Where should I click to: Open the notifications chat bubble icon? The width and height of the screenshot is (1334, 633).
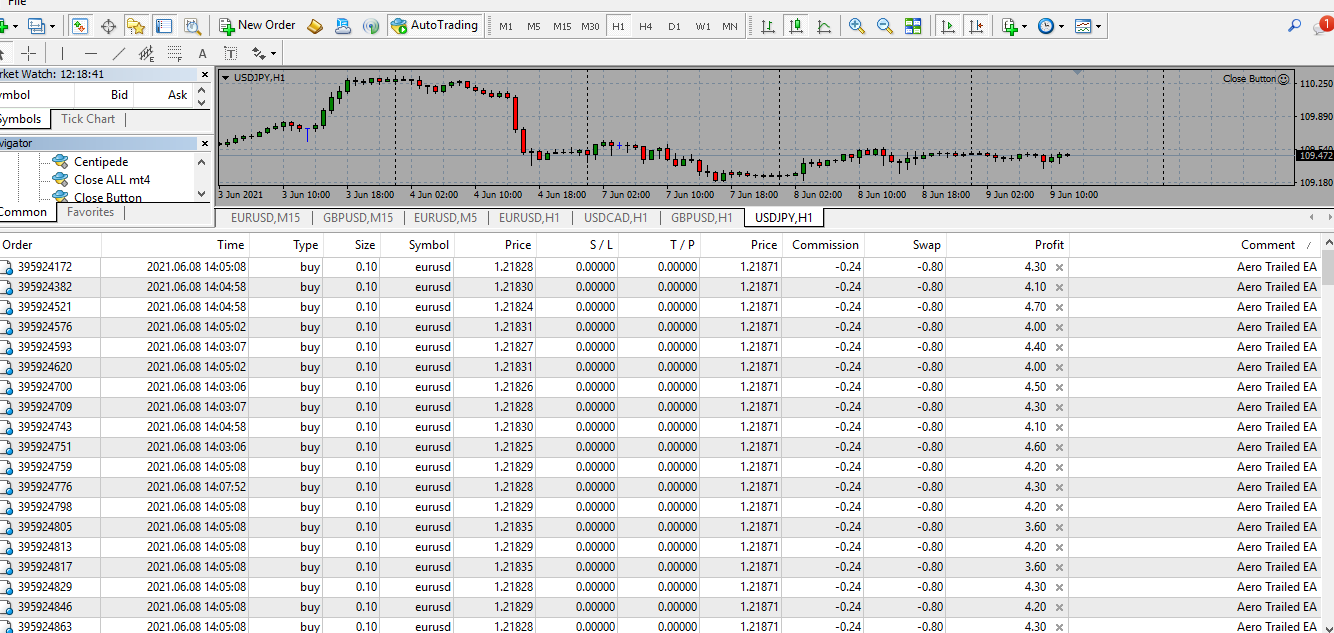(1322, 27)
